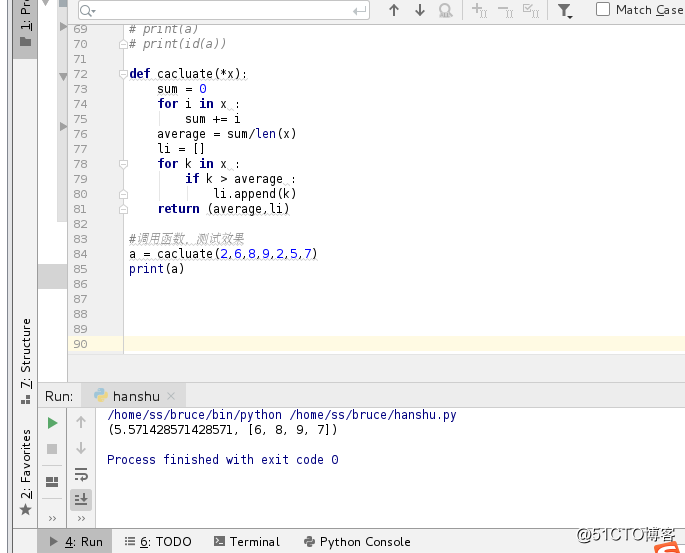Screen dimensions: 685x553
Task: Open search history dropdown magnifier
Action: click(88, 11)
